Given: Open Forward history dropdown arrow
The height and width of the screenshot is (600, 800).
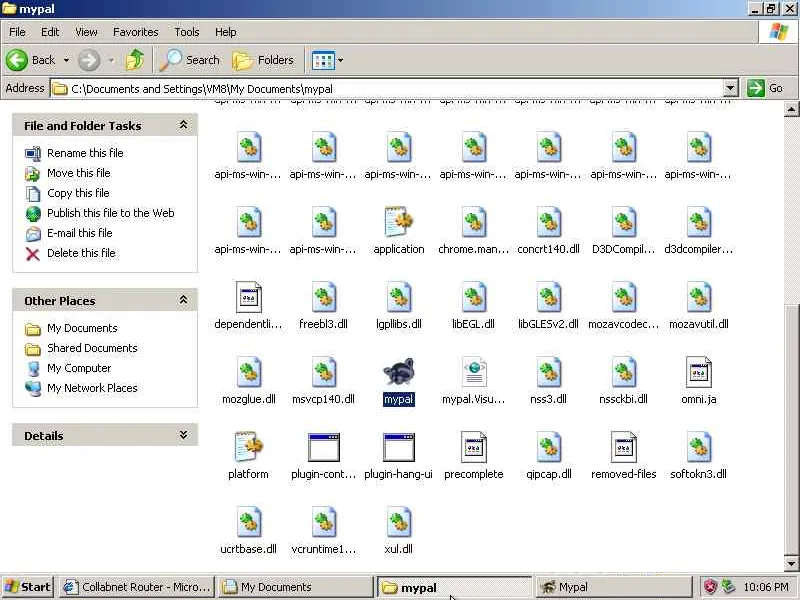Looking at the screenshot, I should [x=111, y=60].
